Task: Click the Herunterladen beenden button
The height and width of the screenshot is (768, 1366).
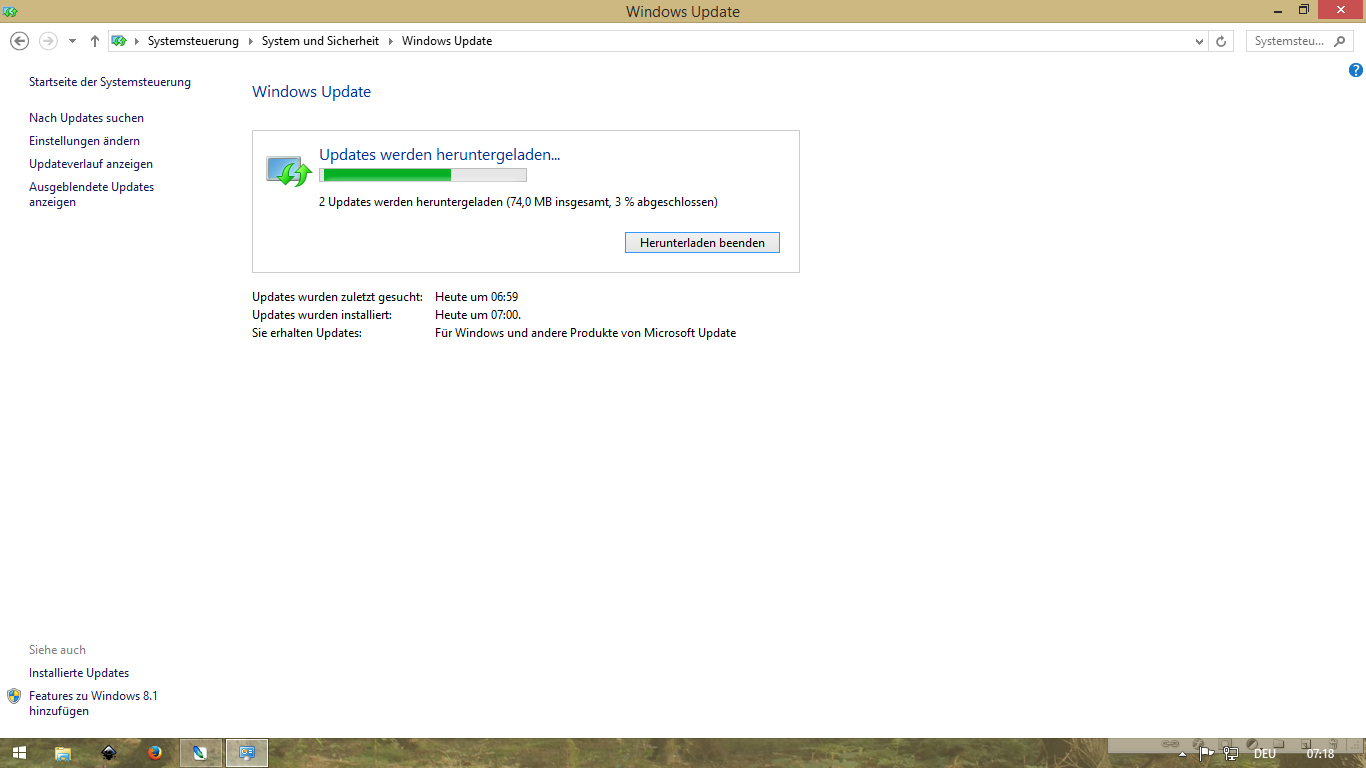Action: [702, 243]
